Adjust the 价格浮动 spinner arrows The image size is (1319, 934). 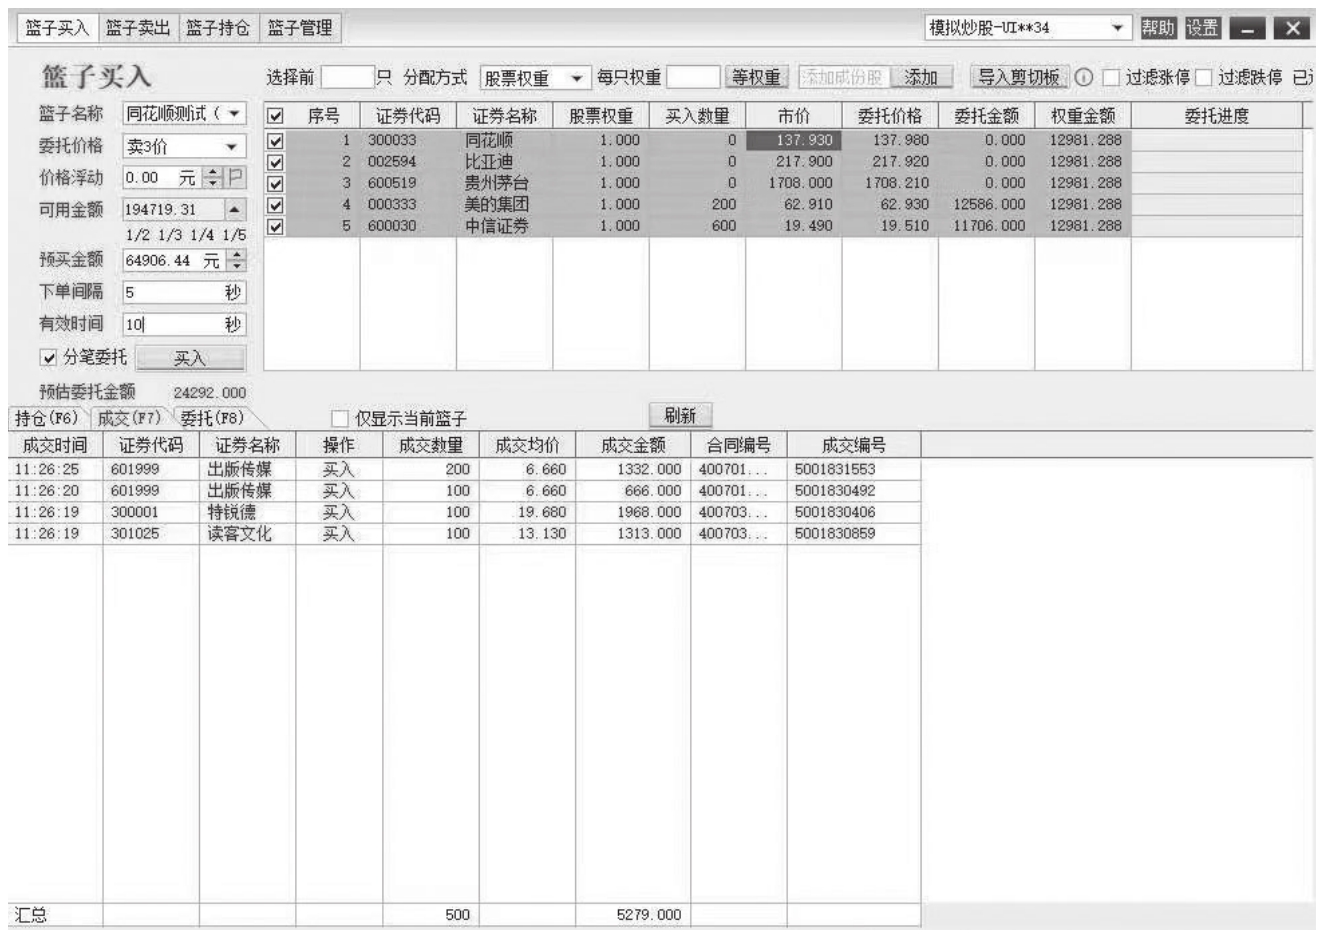pos(214,178)
